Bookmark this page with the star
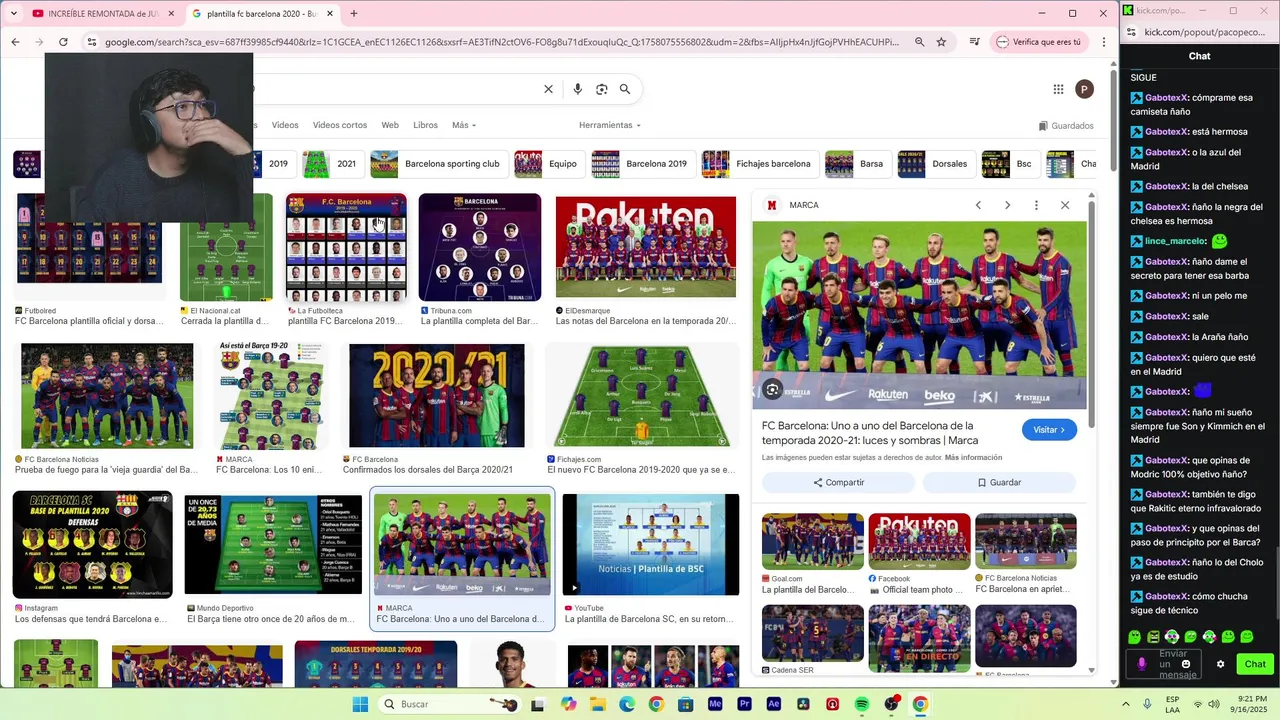Viewport: 1280px width, 720px height. (x=941, y=42)
